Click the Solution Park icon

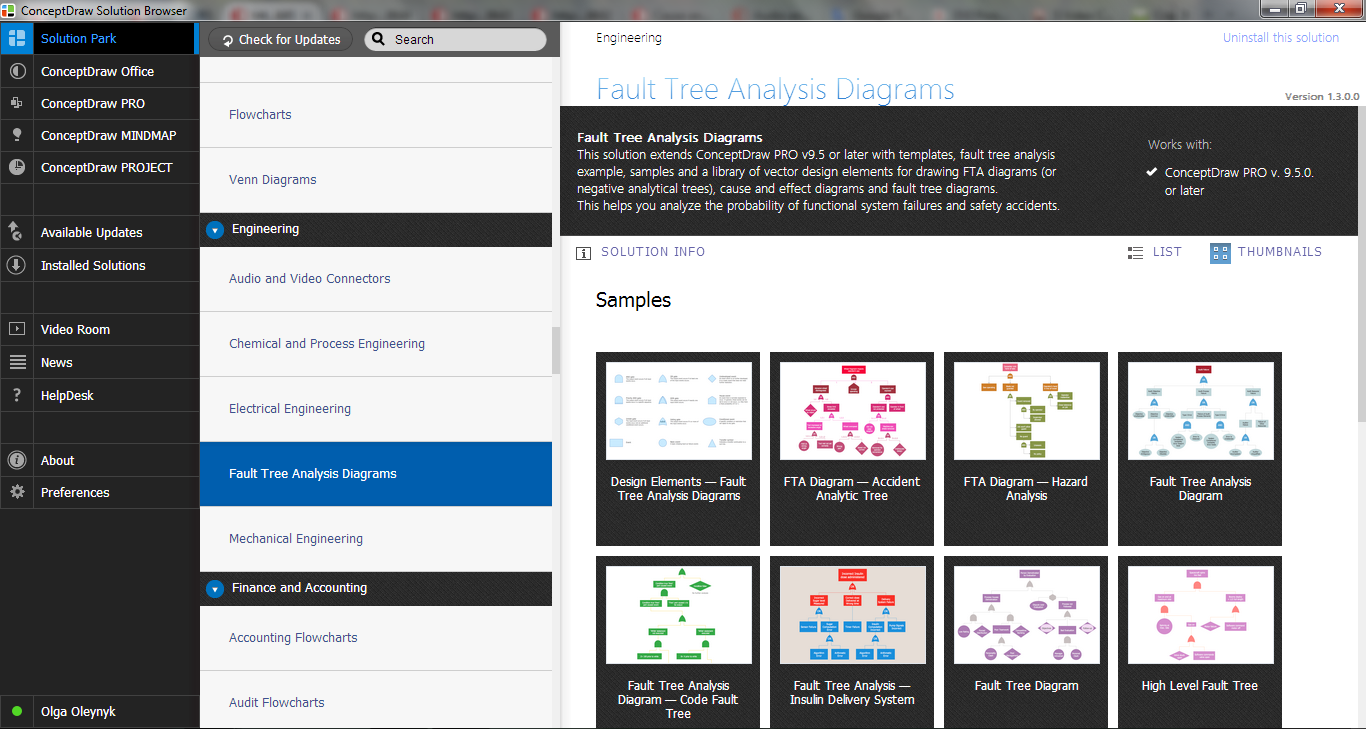tap(16, 39)
